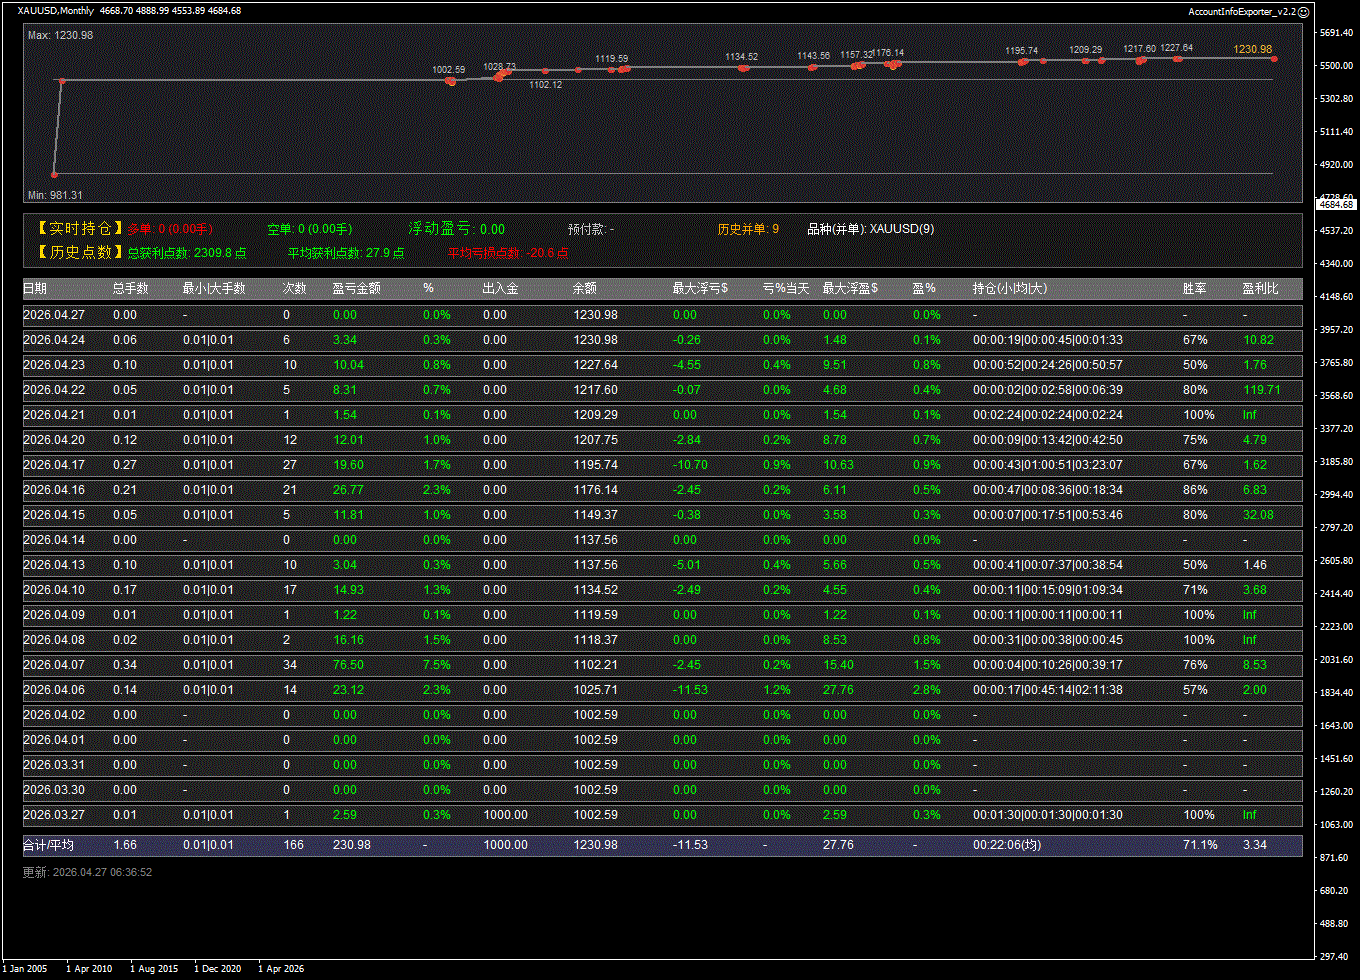Screen dimensions: 1360x980
Task: Click the smiley face EA status icon
Action: coord(1303,11)
